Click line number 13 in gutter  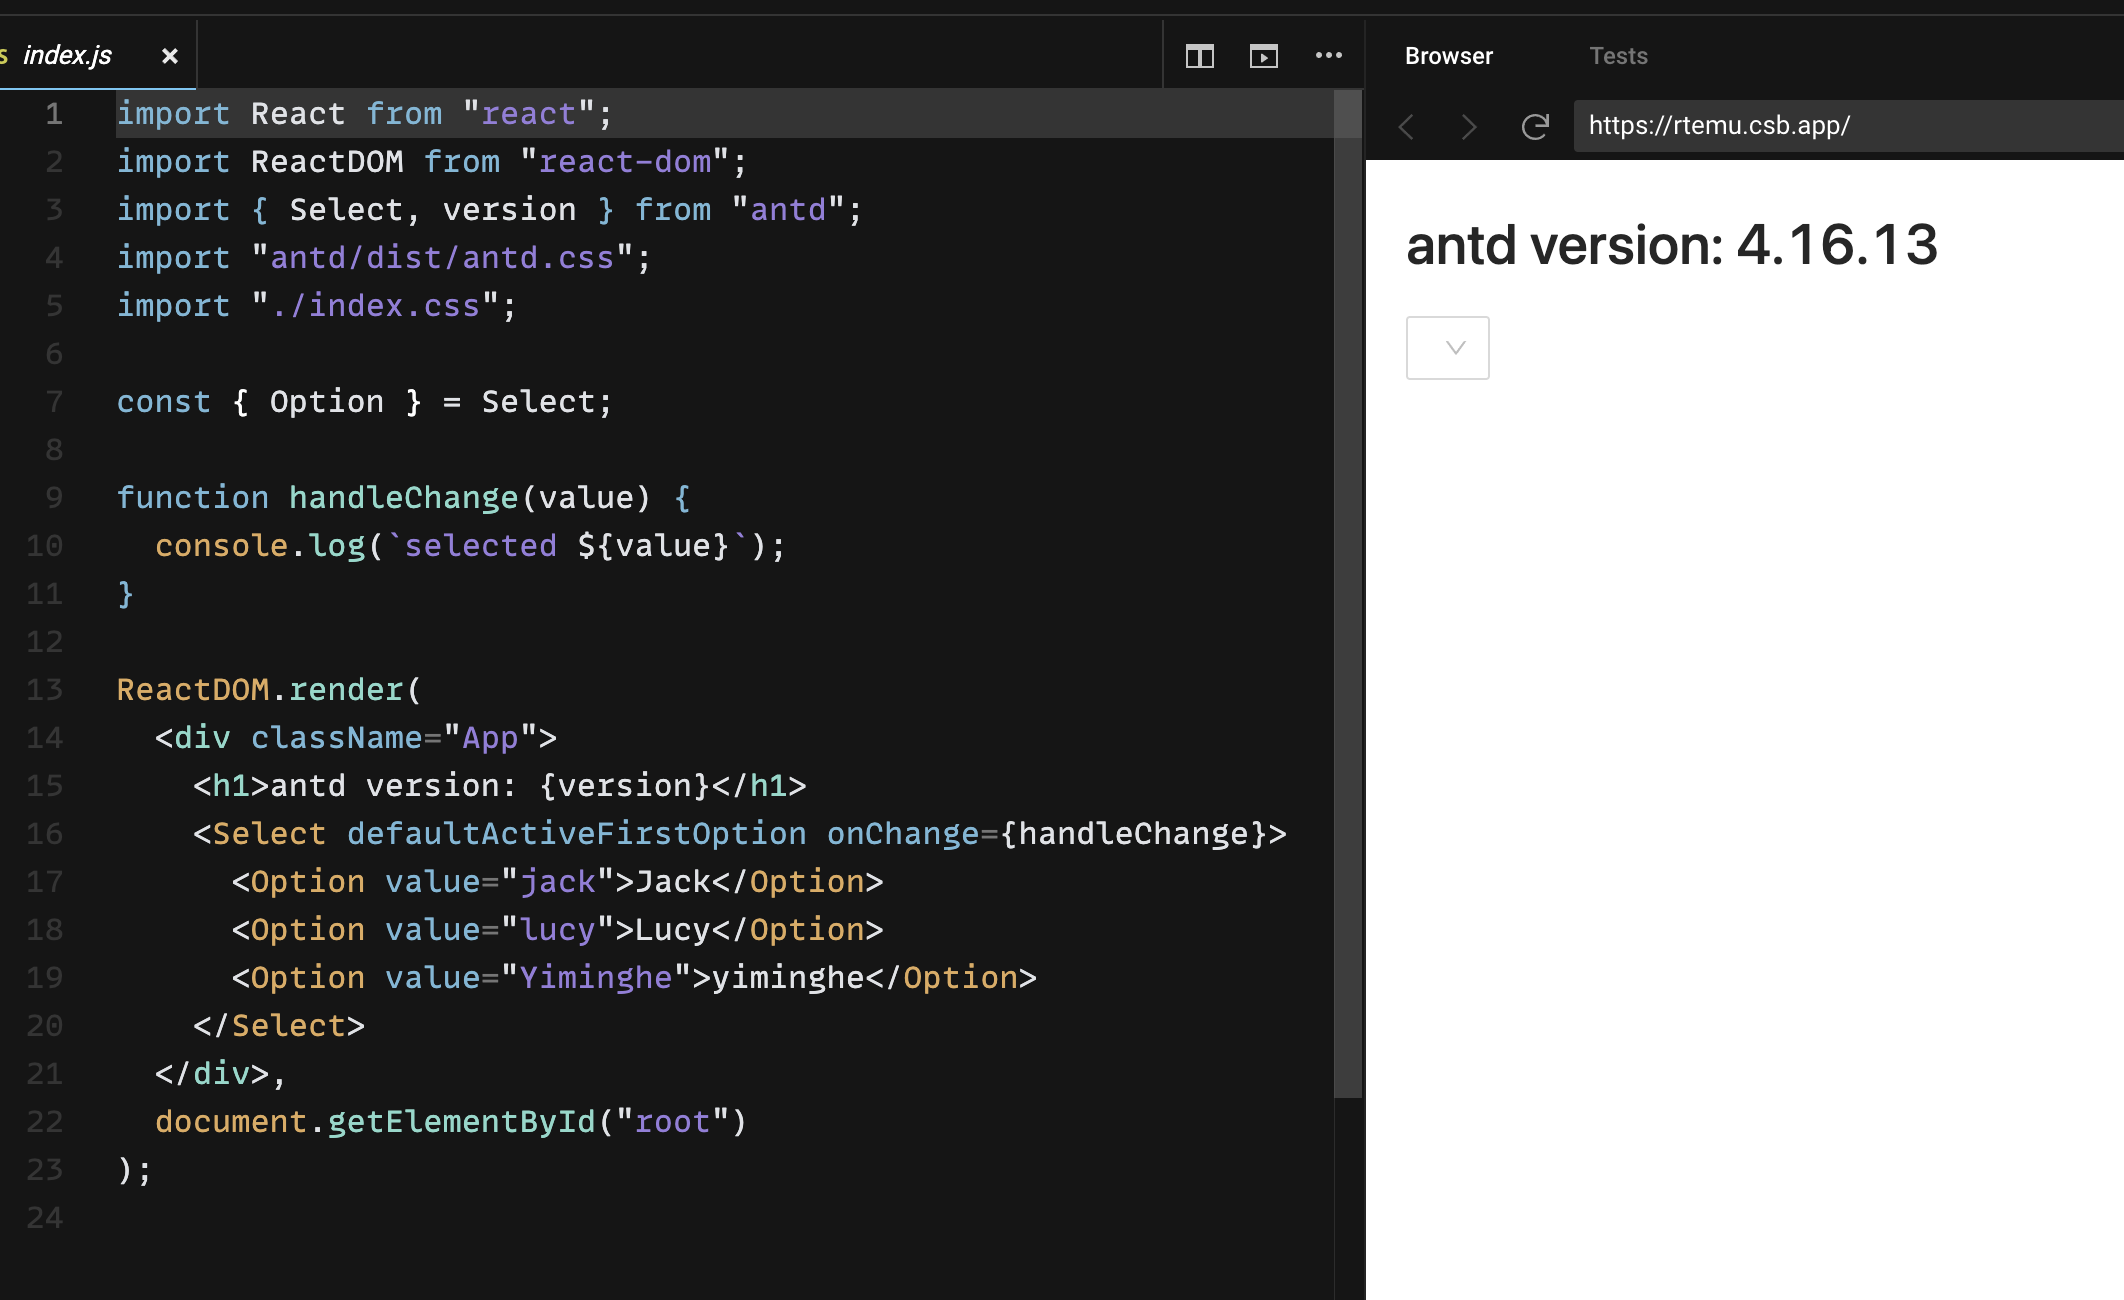click(x=45, y=690)
